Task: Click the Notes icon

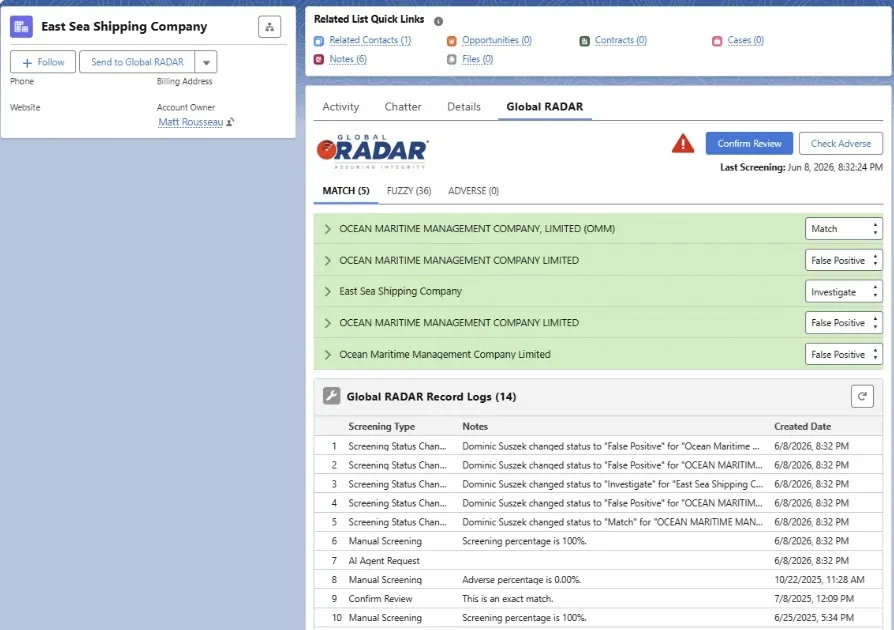Action: pos(319,59)
